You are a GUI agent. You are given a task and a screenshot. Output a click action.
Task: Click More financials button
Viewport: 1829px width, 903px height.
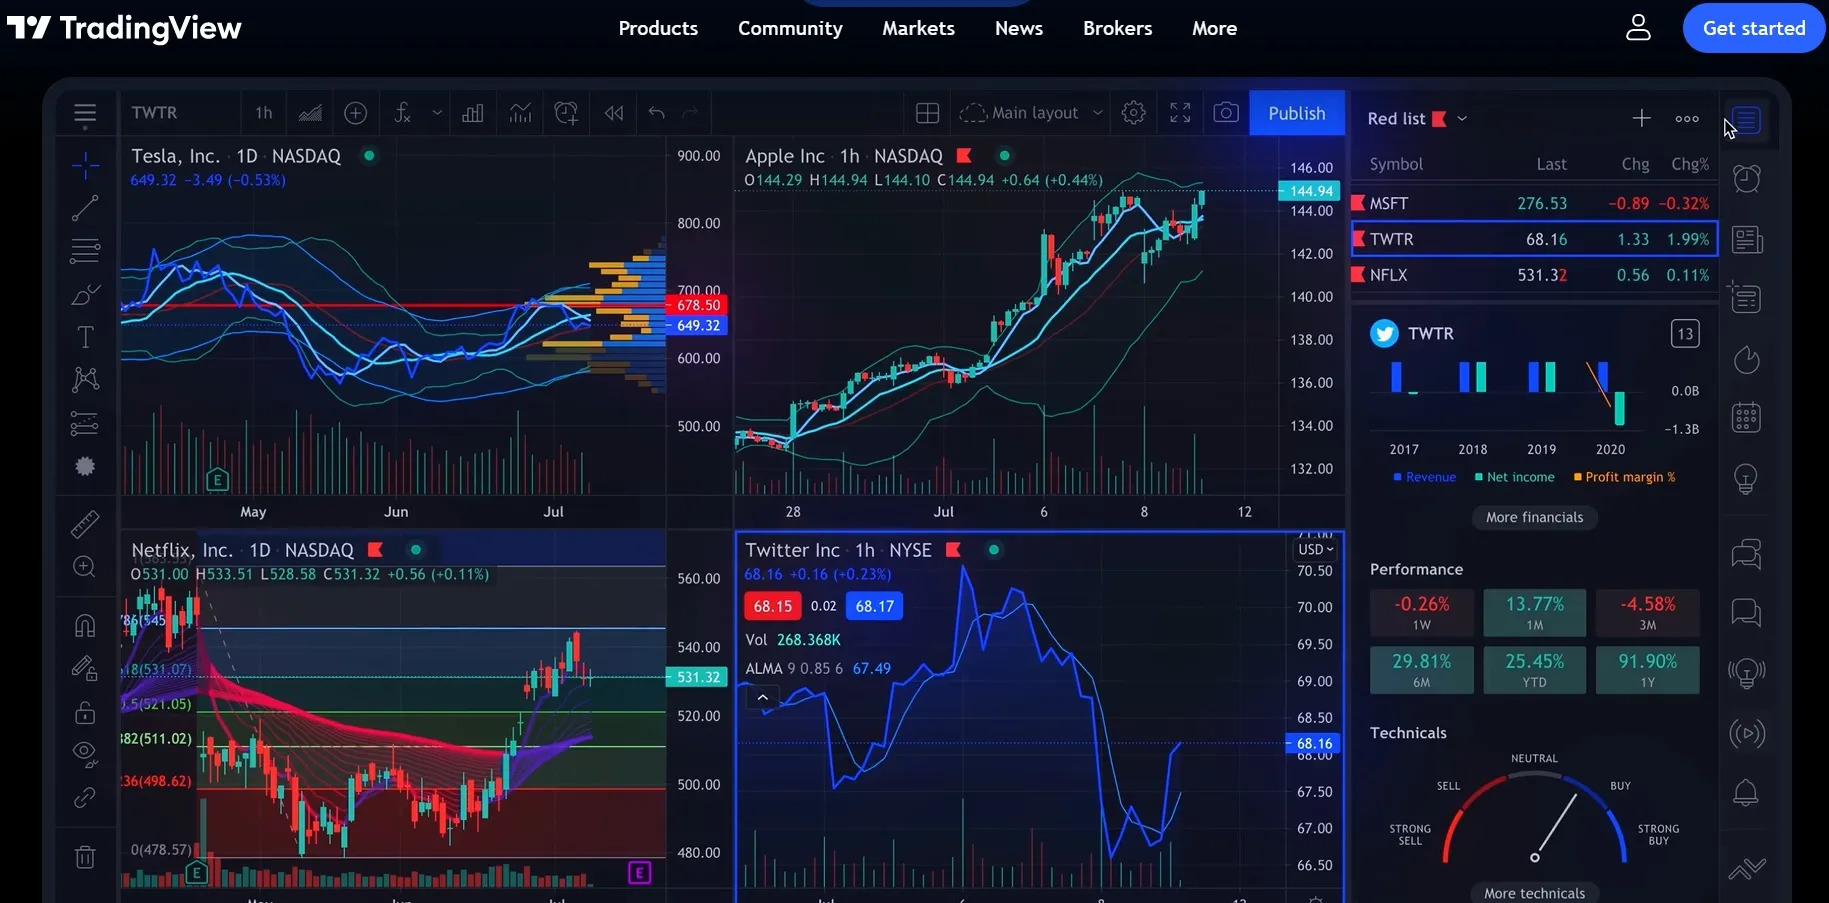(1534, 517)
